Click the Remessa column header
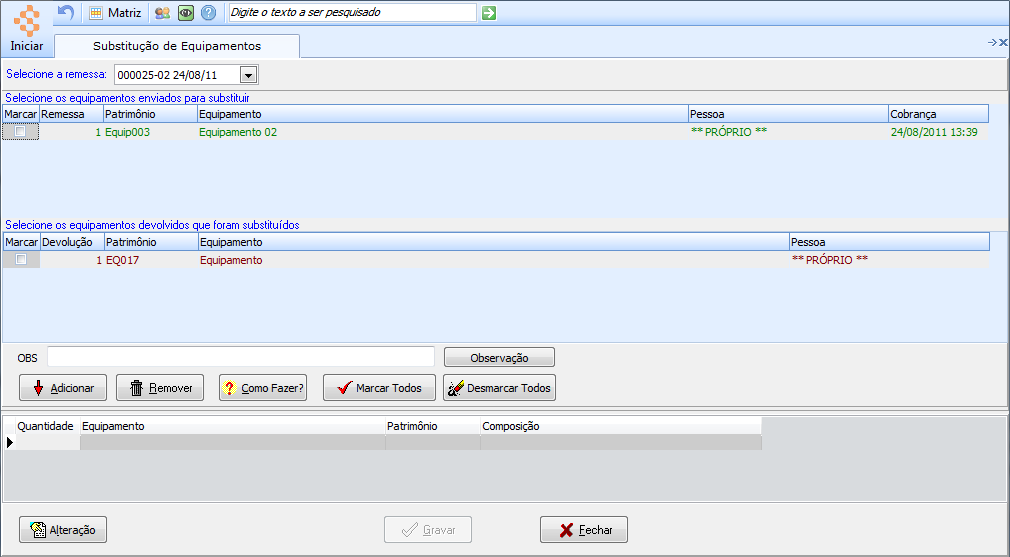 pos(71,114)
